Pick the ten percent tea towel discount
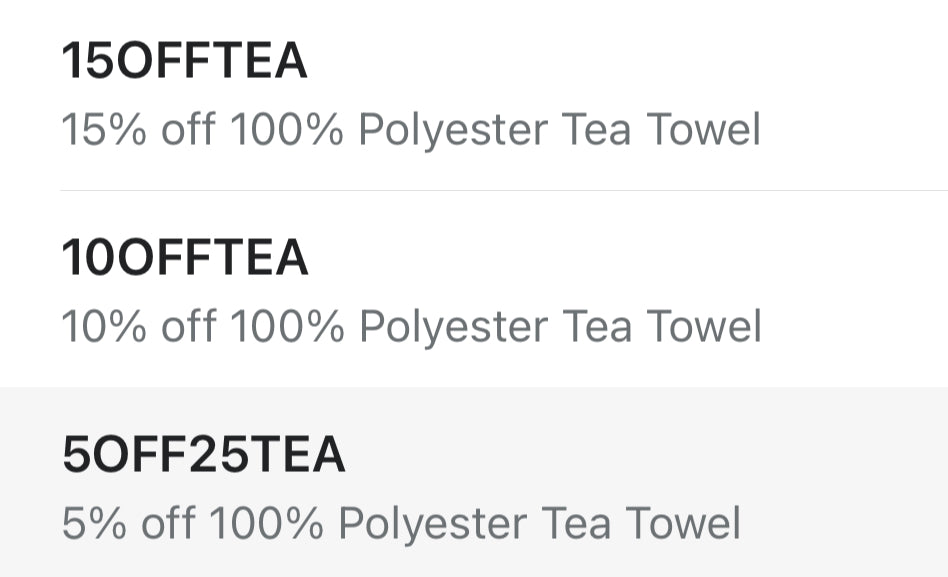The image size is (948, 577). pos(474,290)
